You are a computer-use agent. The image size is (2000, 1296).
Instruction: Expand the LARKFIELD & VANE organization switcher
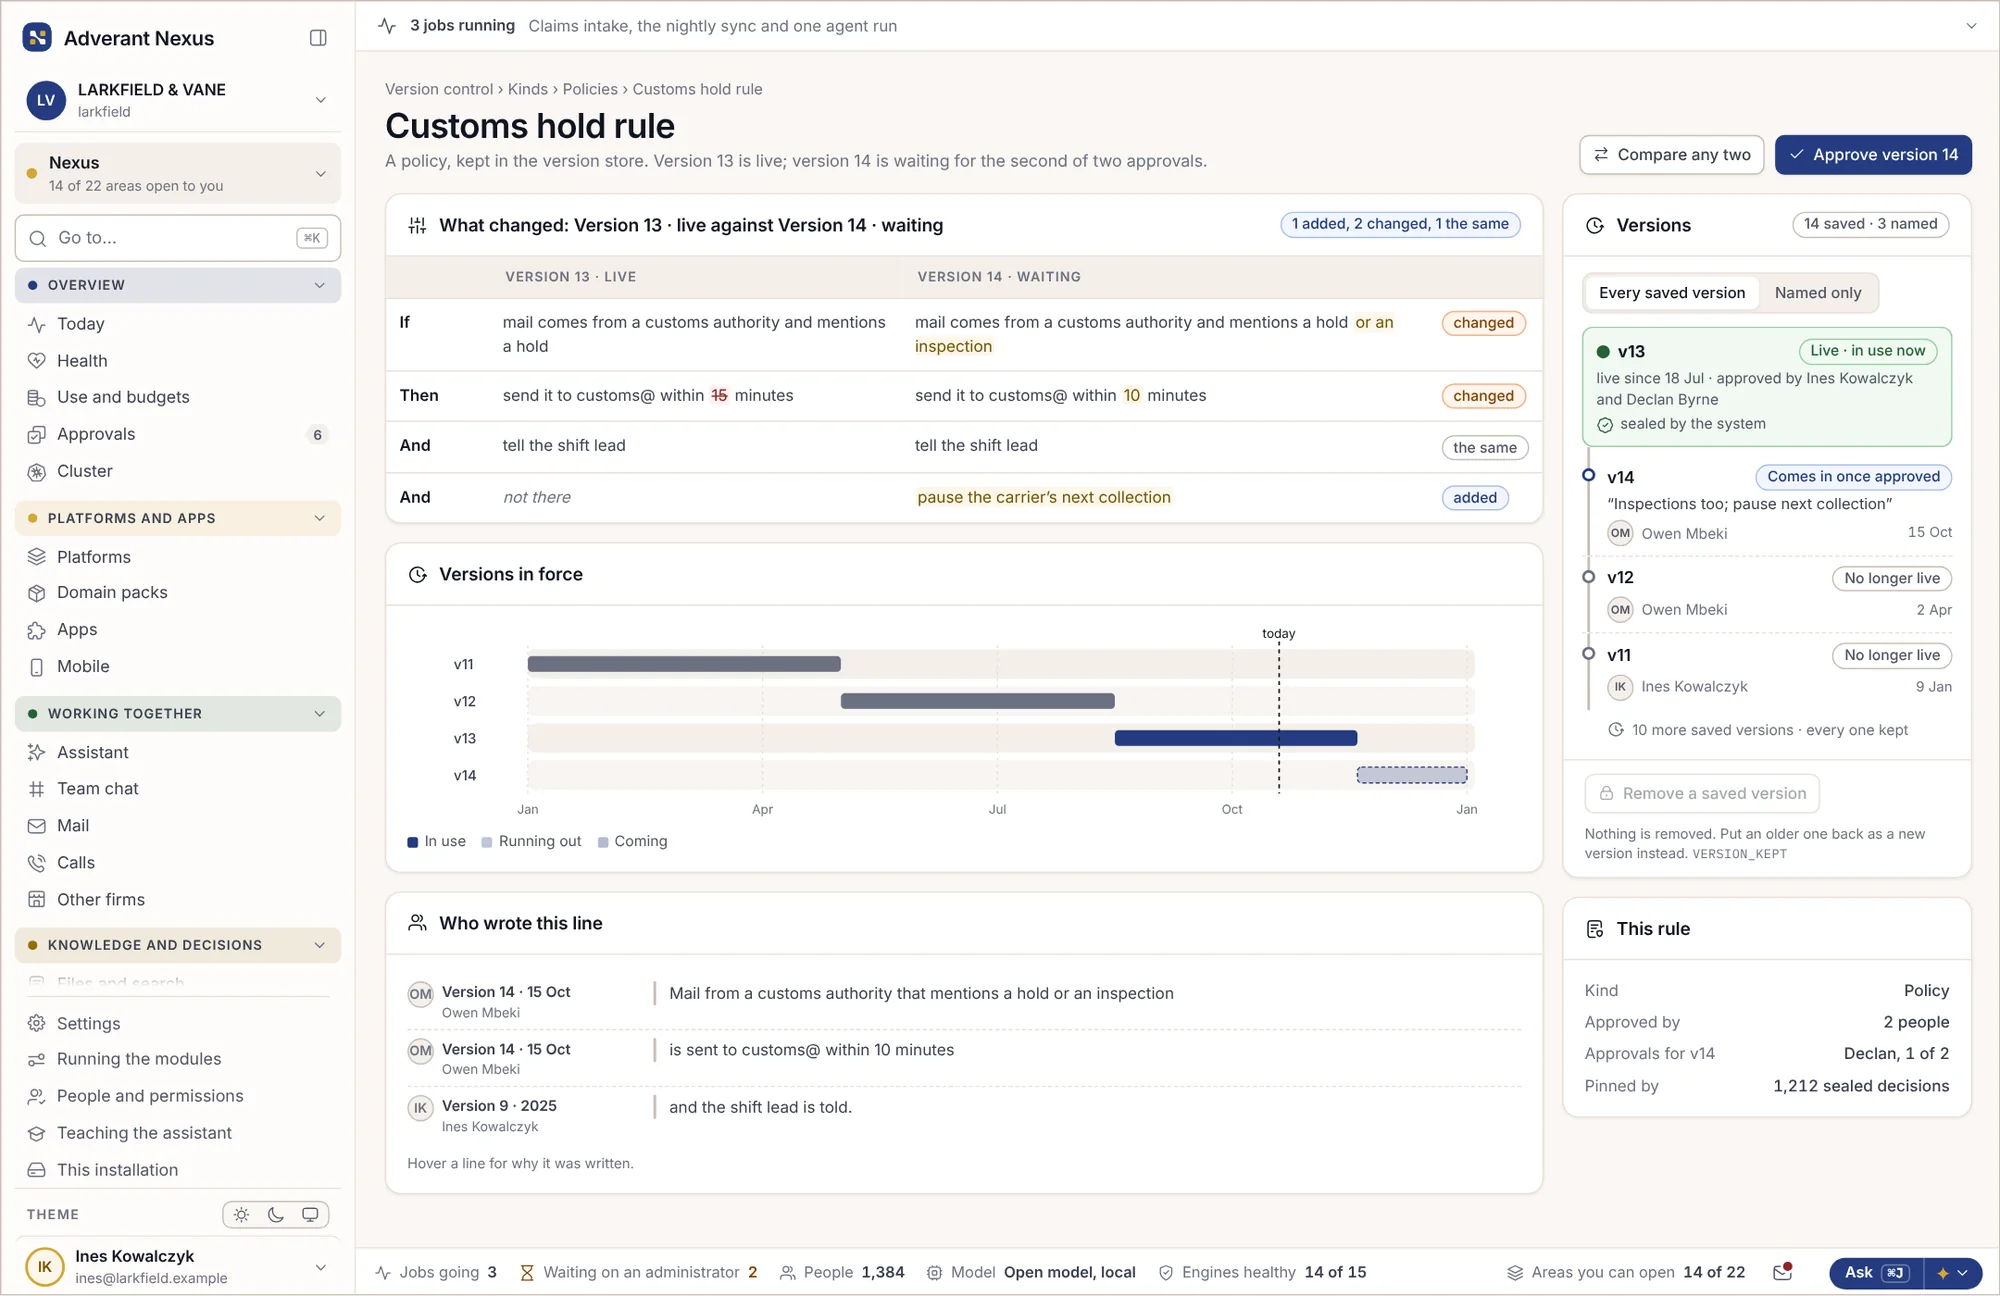178,100
